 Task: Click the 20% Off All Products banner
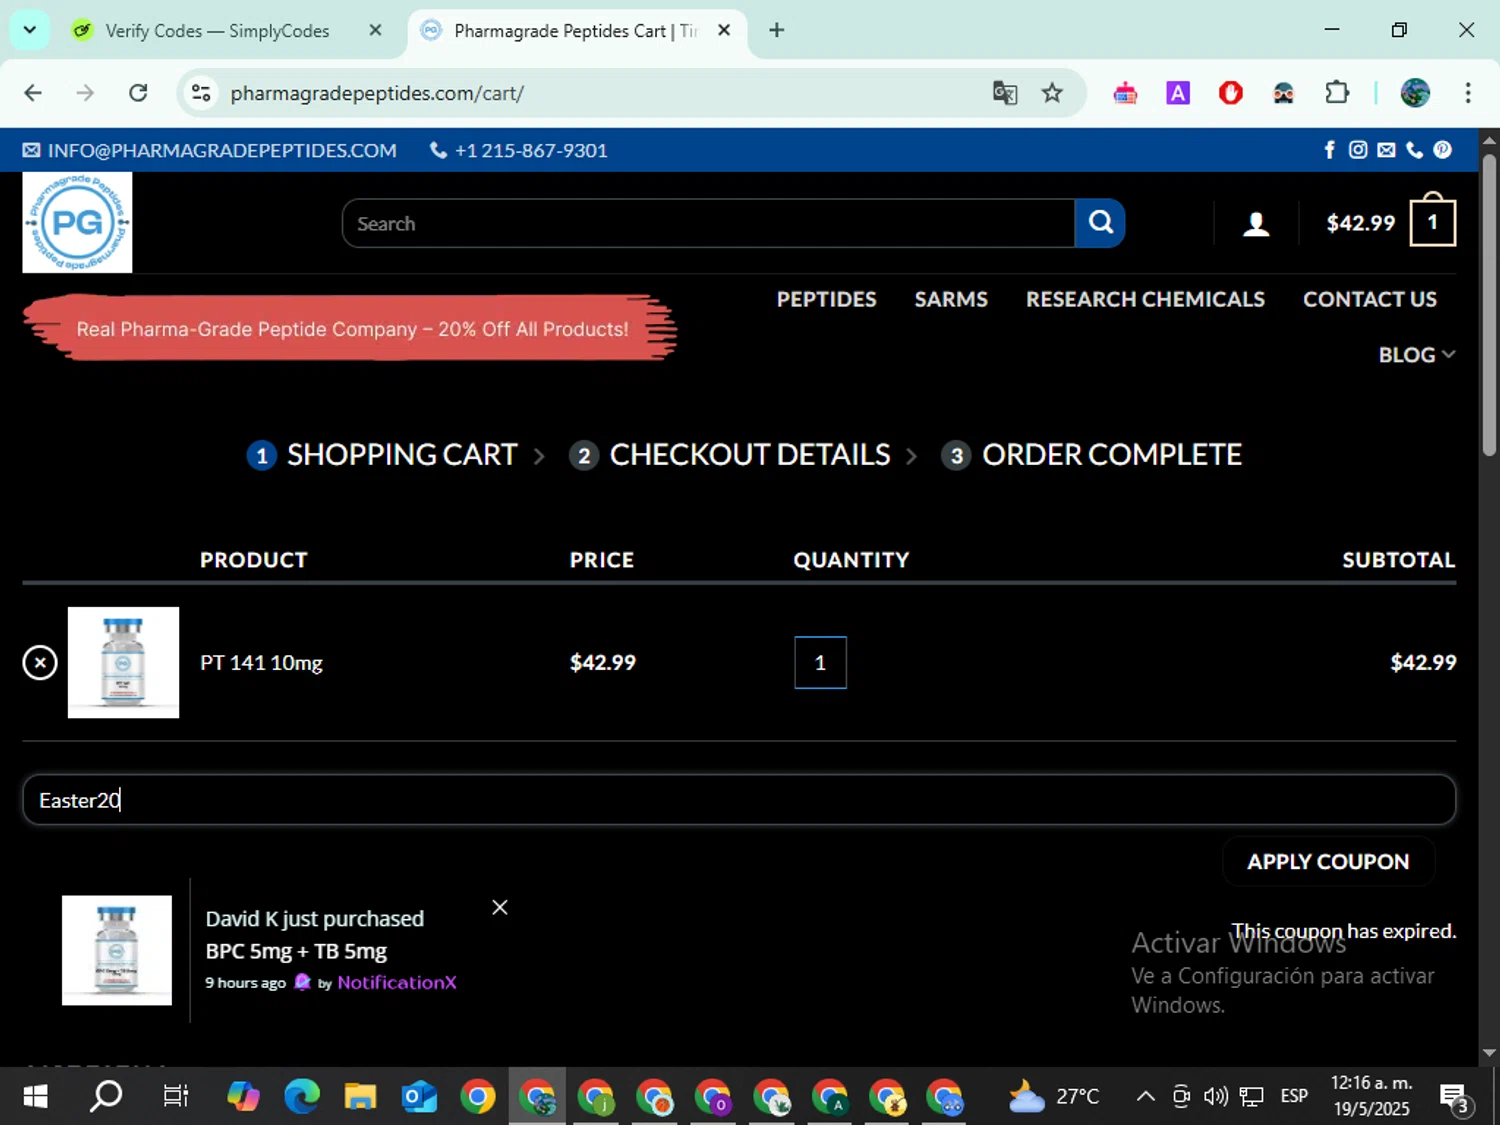tap(350, 328)
